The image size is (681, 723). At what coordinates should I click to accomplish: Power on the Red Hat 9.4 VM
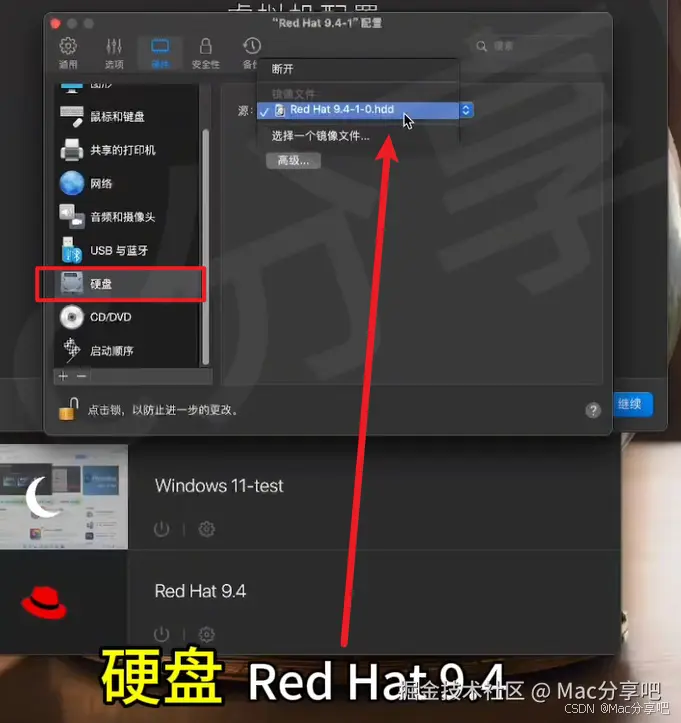[161, 634]
